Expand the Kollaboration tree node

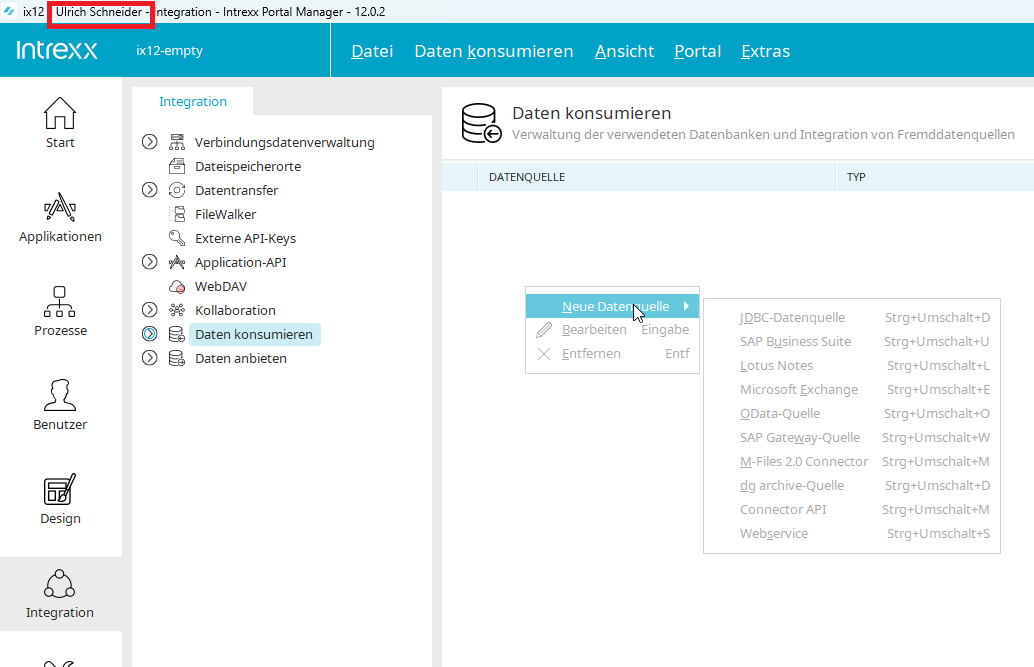click(x=150, y=310)
